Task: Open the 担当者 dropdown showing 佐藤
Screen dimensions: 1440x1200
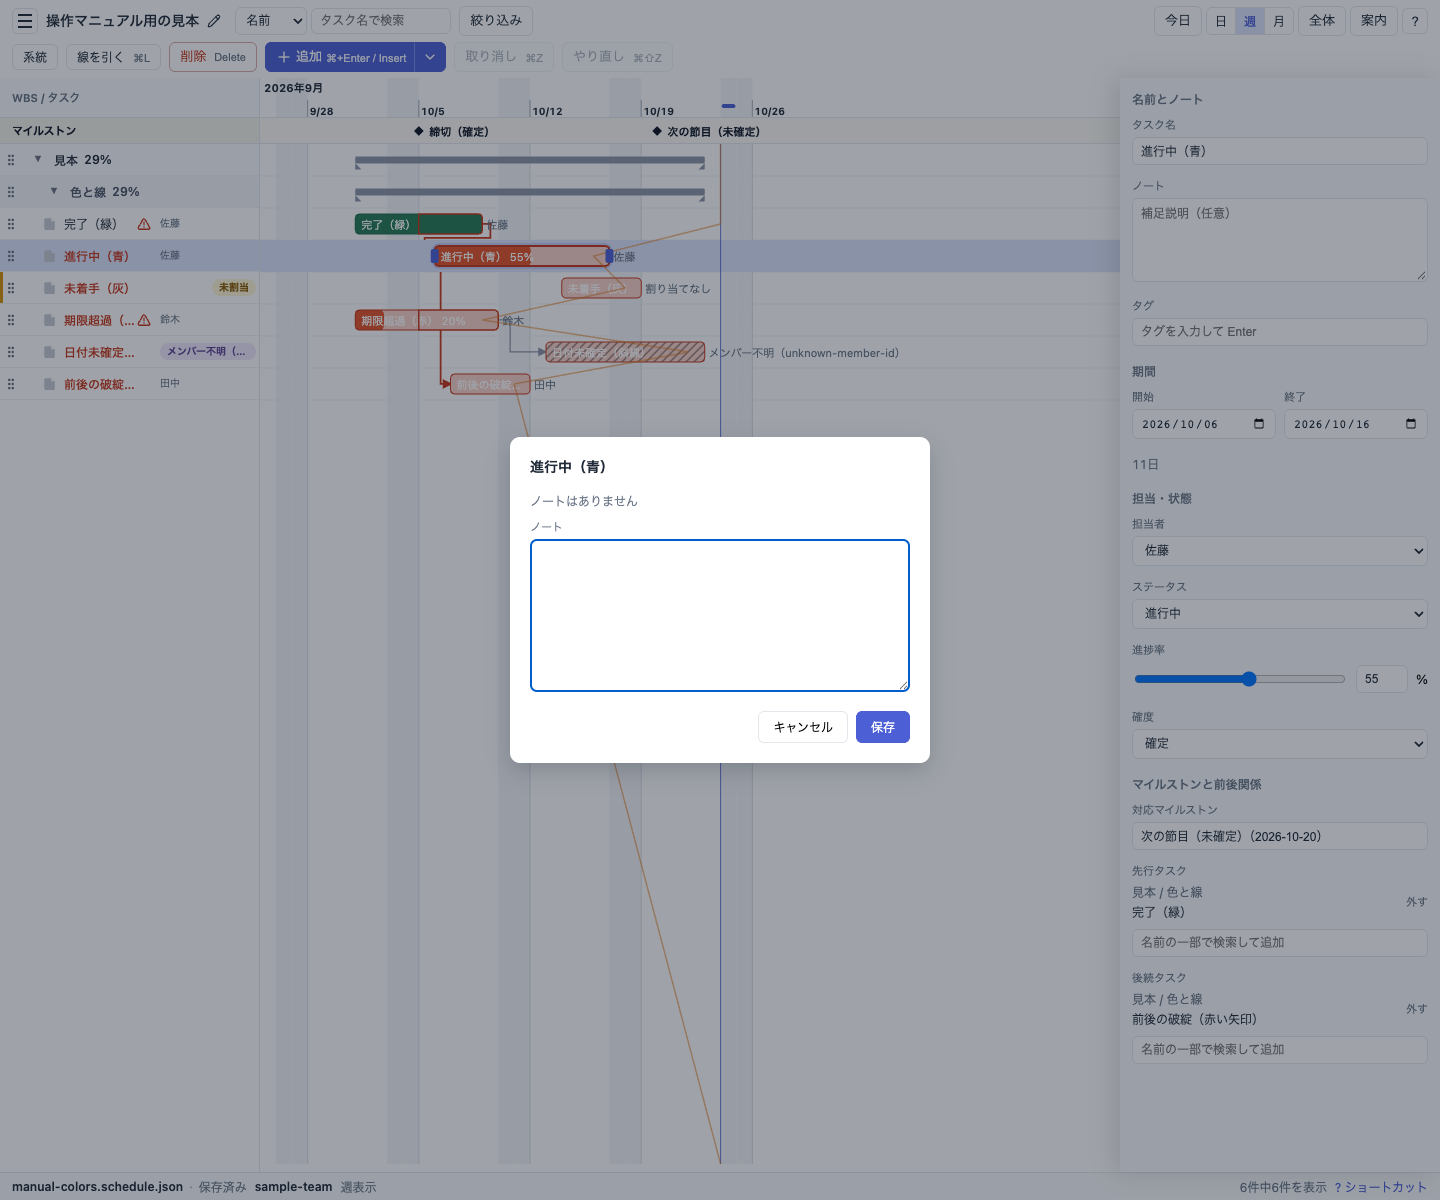Action: [x=1279, y=551]
